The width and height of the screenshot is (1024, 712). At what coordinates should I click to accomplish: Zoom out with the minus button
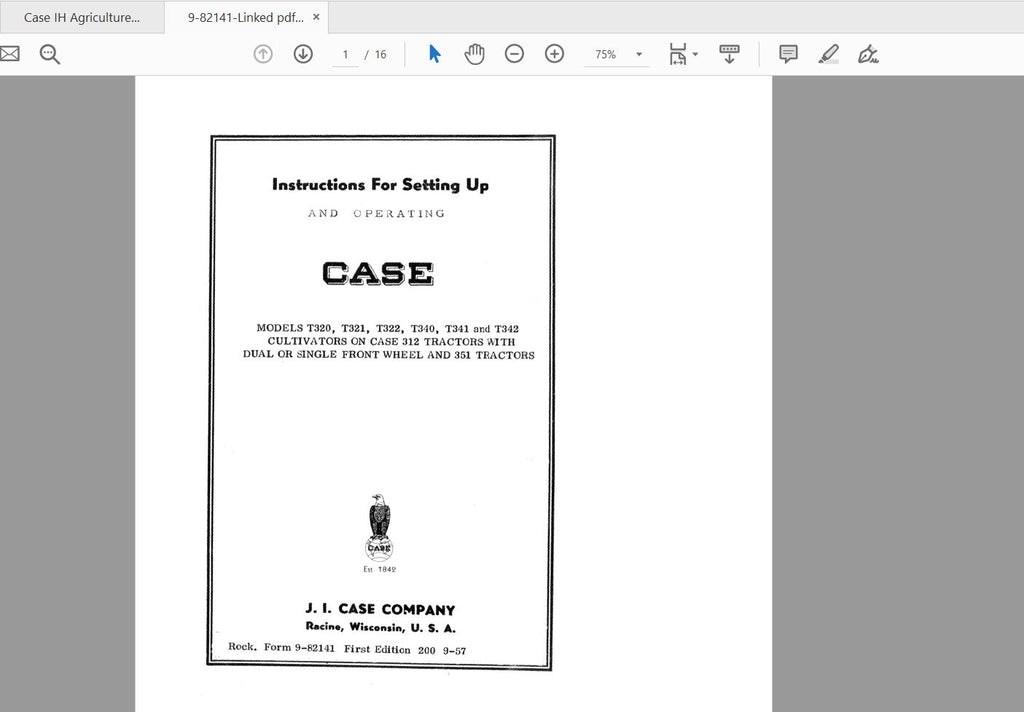514,54
